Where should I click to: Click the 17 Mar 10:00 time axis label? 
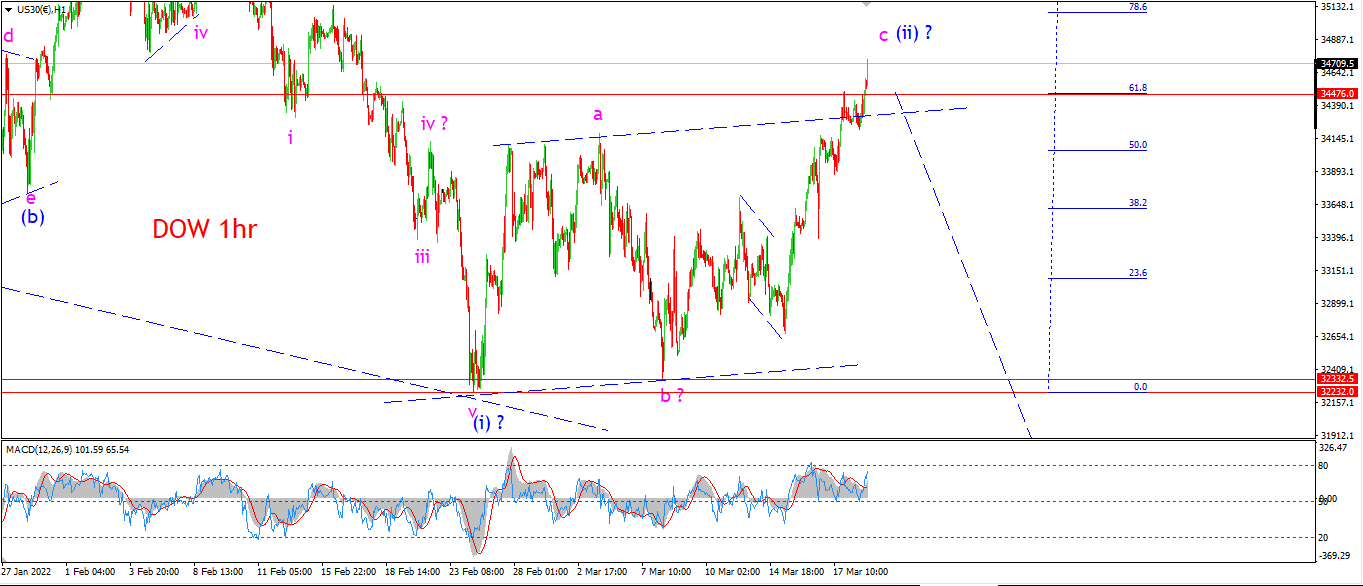[x=861, y=572]
